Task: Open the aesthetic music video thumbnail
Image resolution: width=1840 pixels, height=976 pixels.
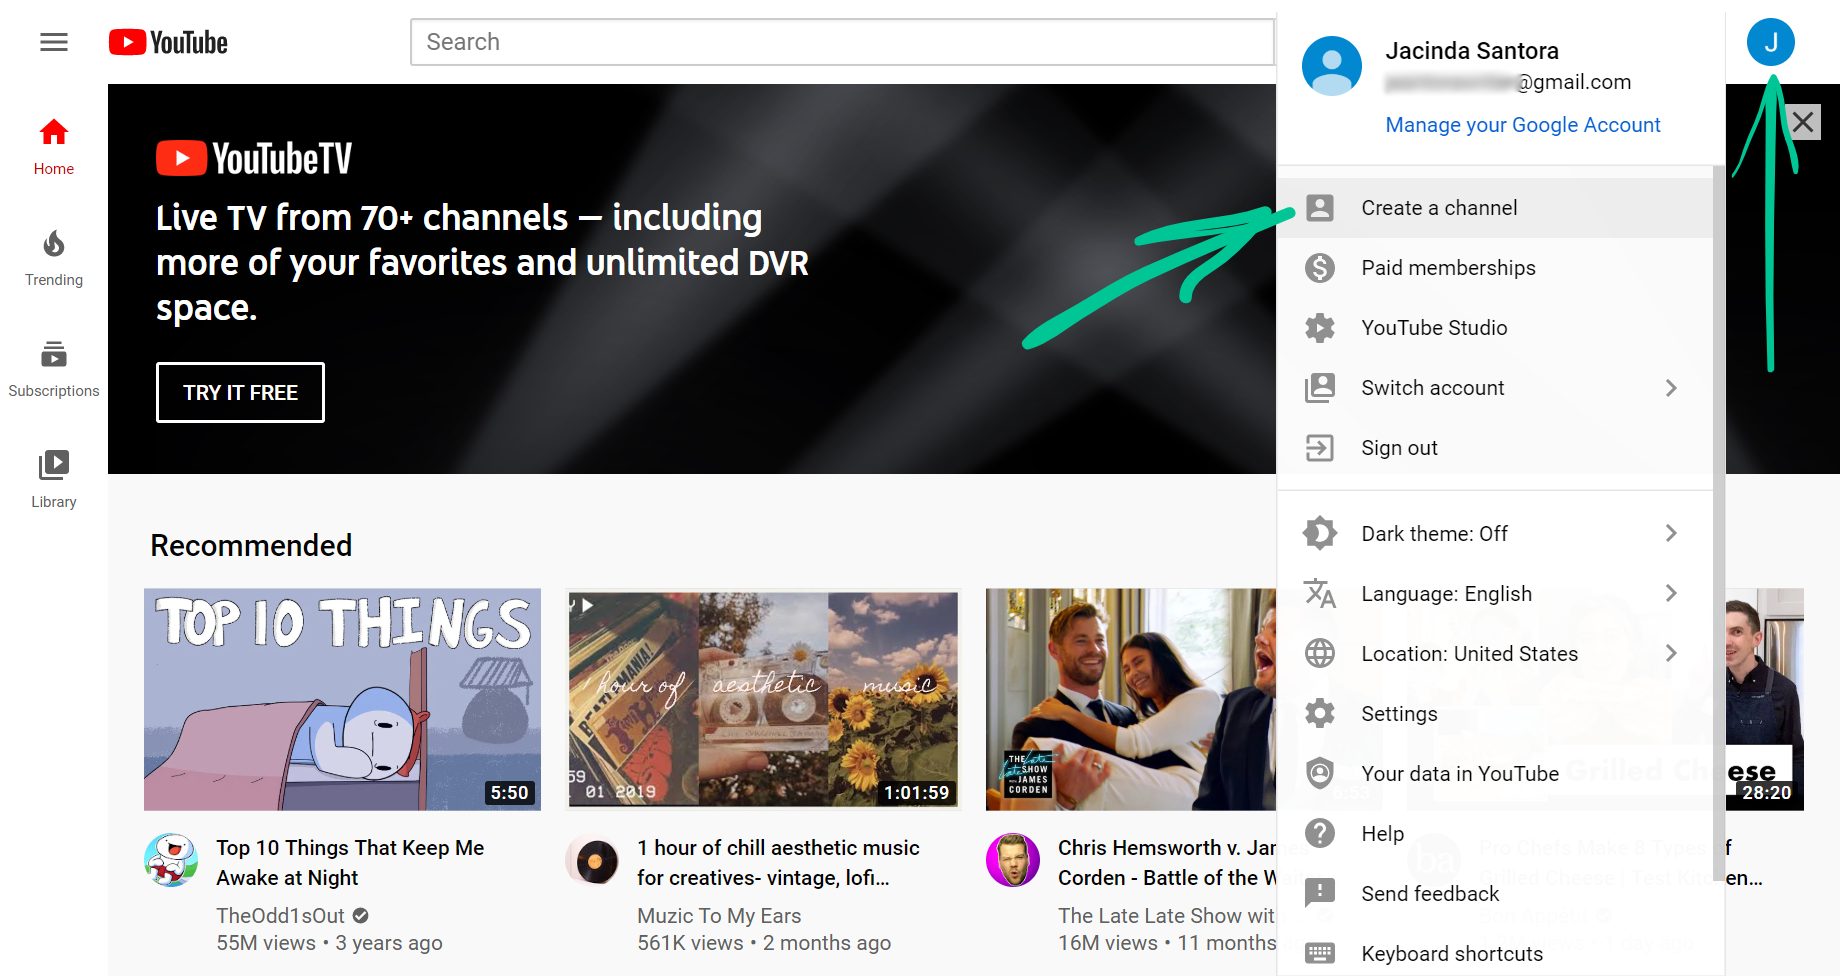Action: click(763, 699)
